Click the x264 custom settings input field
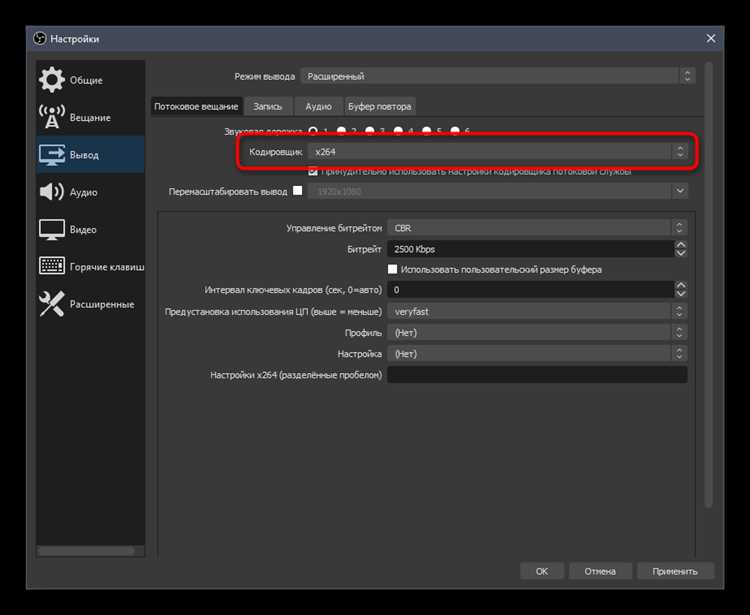Screen dimensions: 750x615 click(x=537, y=374)
